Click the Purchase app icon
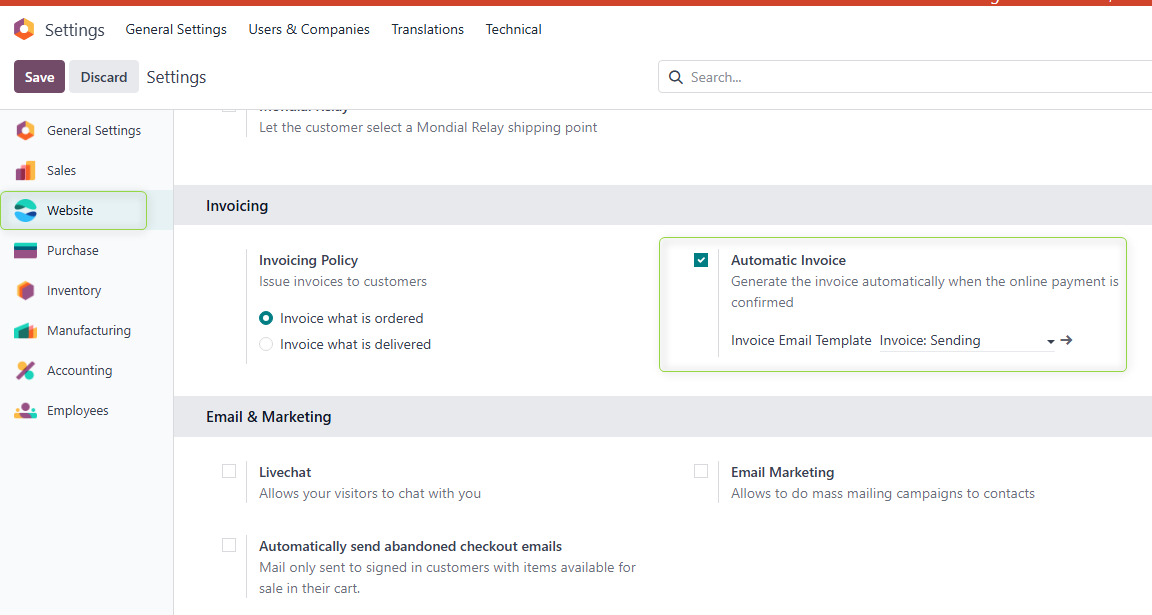Image resolution: width=1152 pixels, height=615 pixels. [x=24, y=250]
